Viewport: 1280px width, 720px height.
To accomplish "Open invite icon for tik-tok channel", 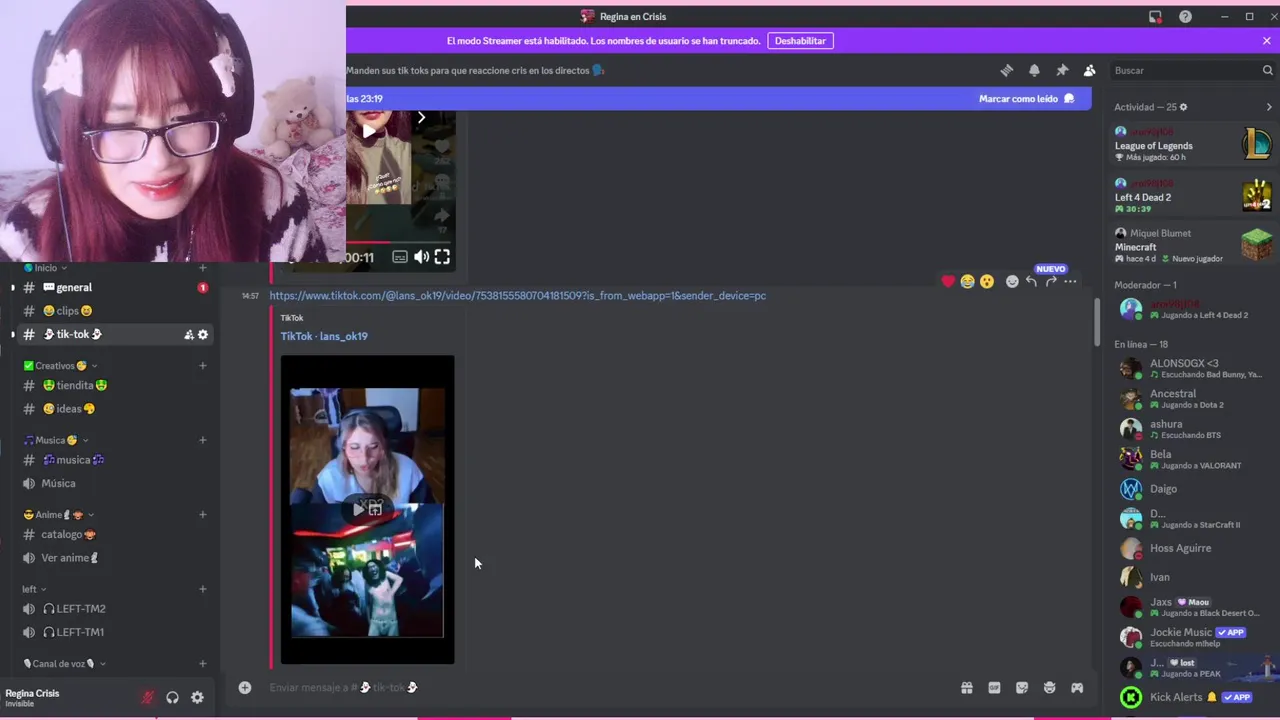I will pos(188,335).
